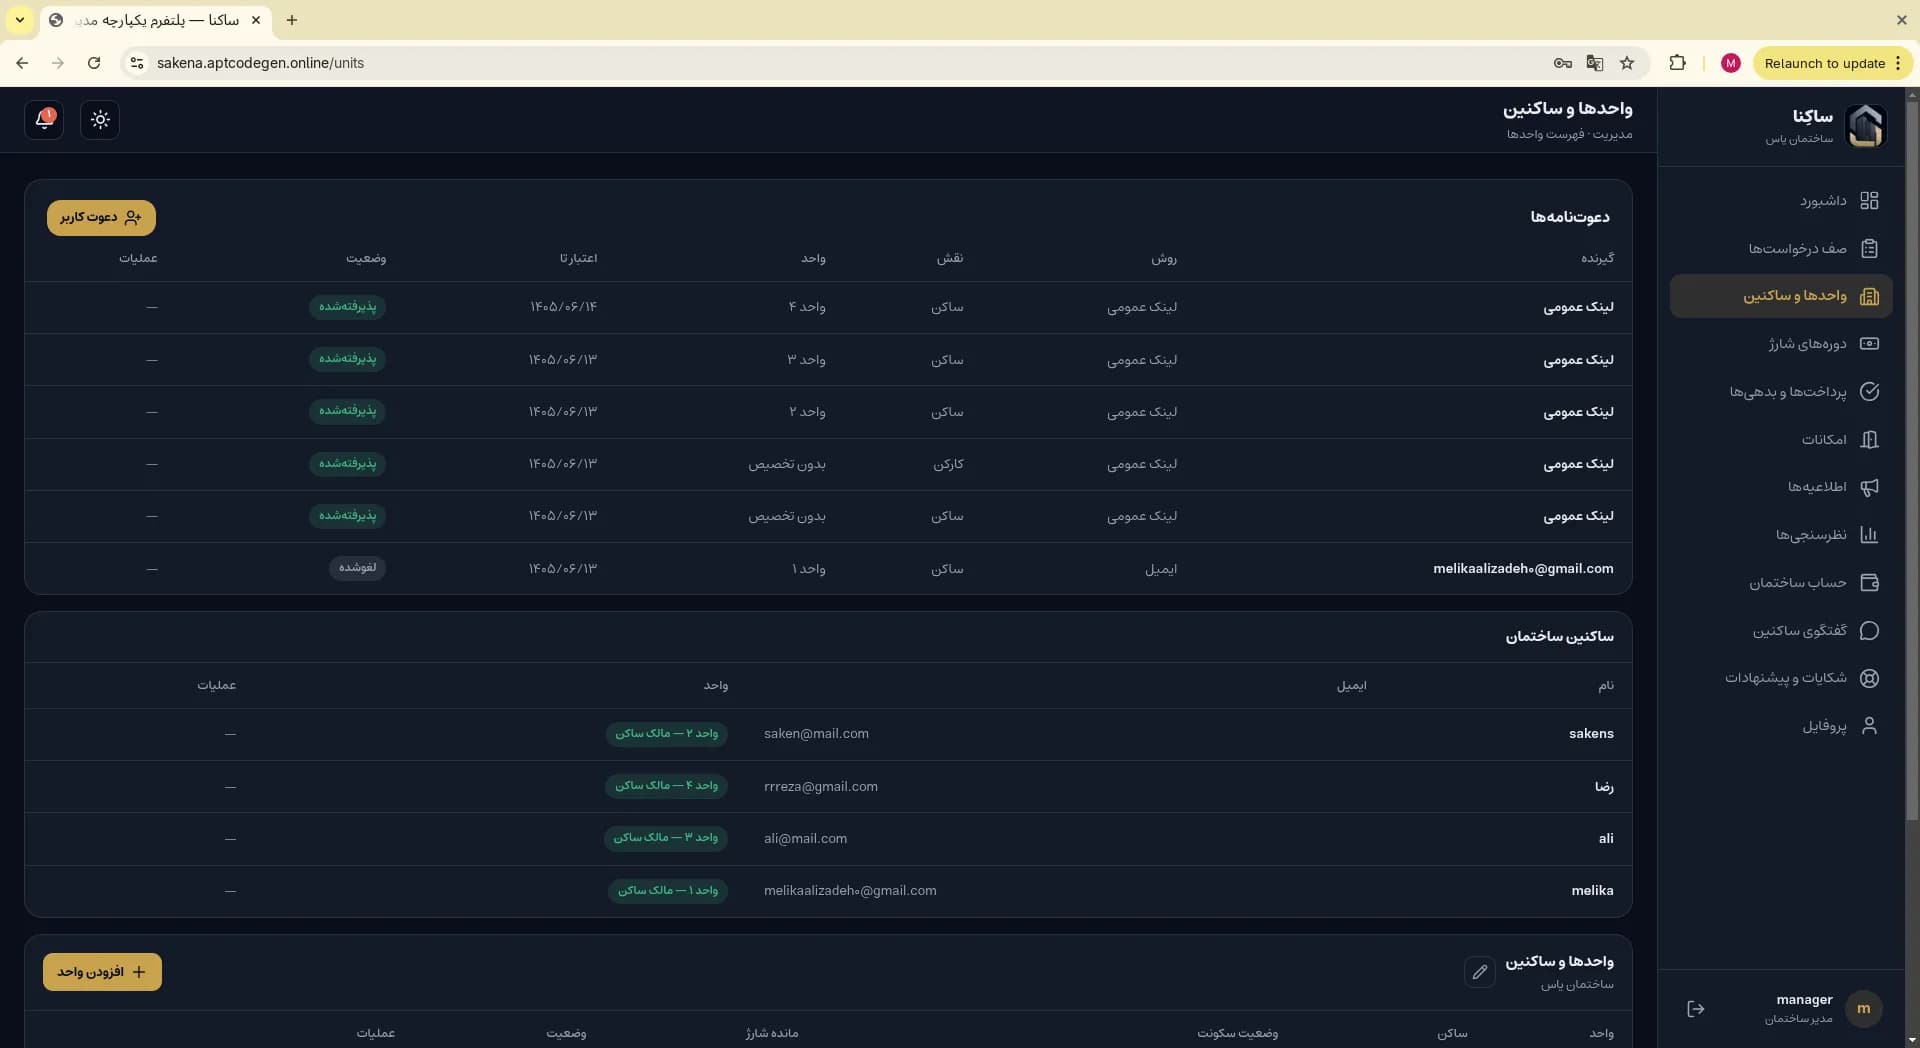Reload the page in browser toolbar

point(94,63)
